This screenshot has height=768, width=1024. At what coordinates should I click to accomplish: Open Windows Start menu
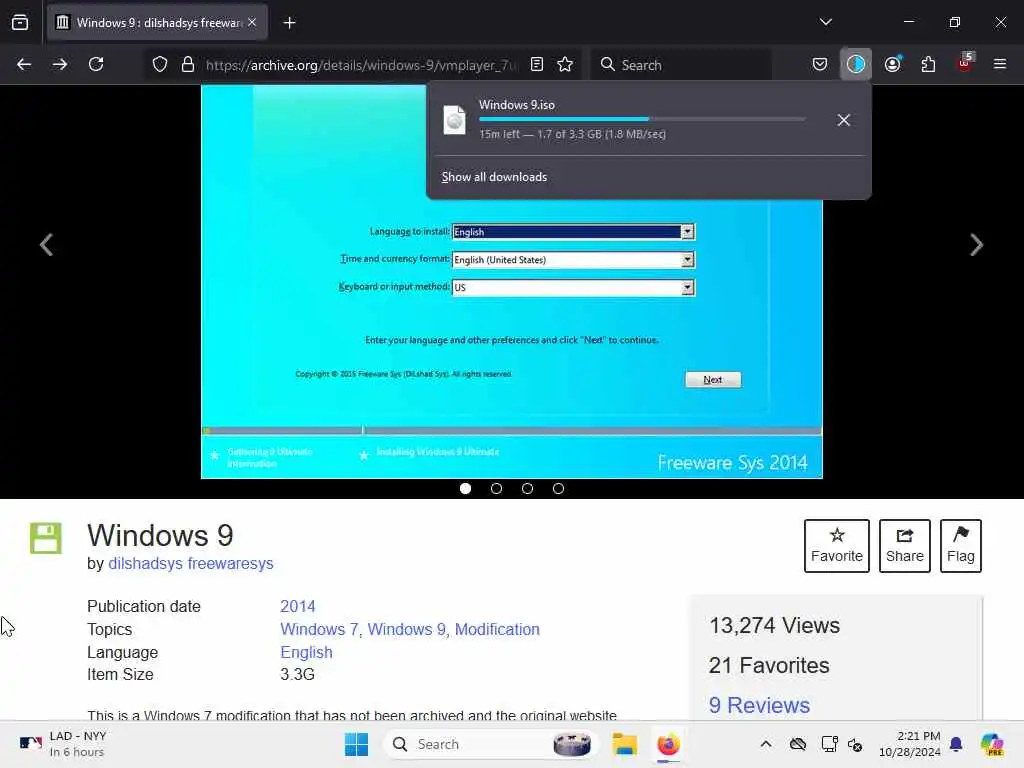point(357,744)
